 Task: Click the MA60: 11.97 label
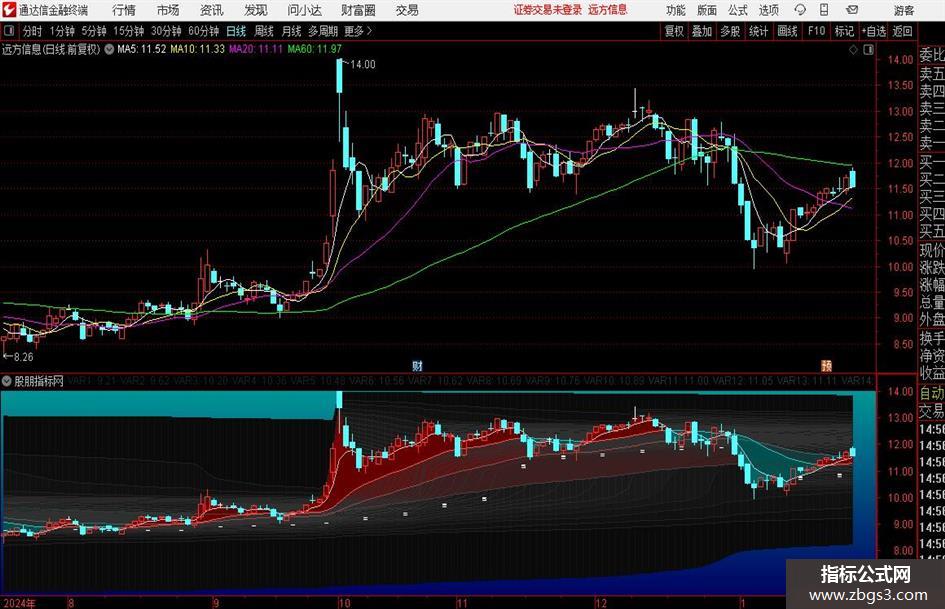pos(315,49)
